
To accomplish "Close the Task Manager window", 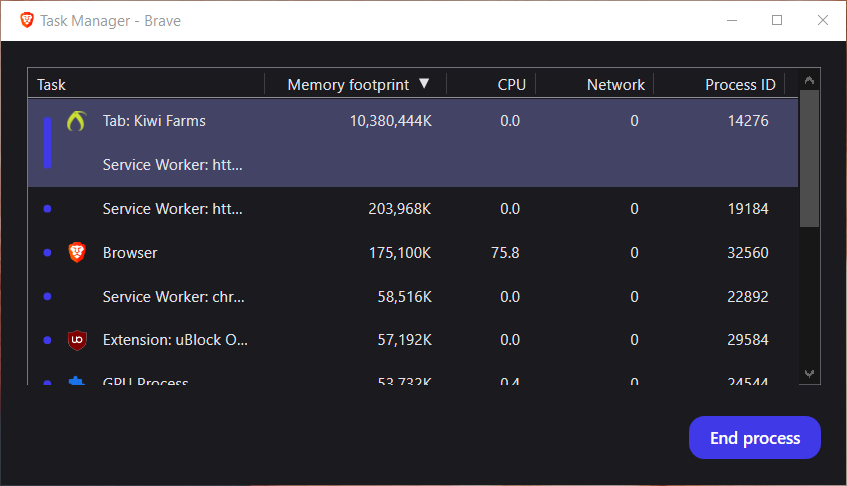I will coord(823,21).
